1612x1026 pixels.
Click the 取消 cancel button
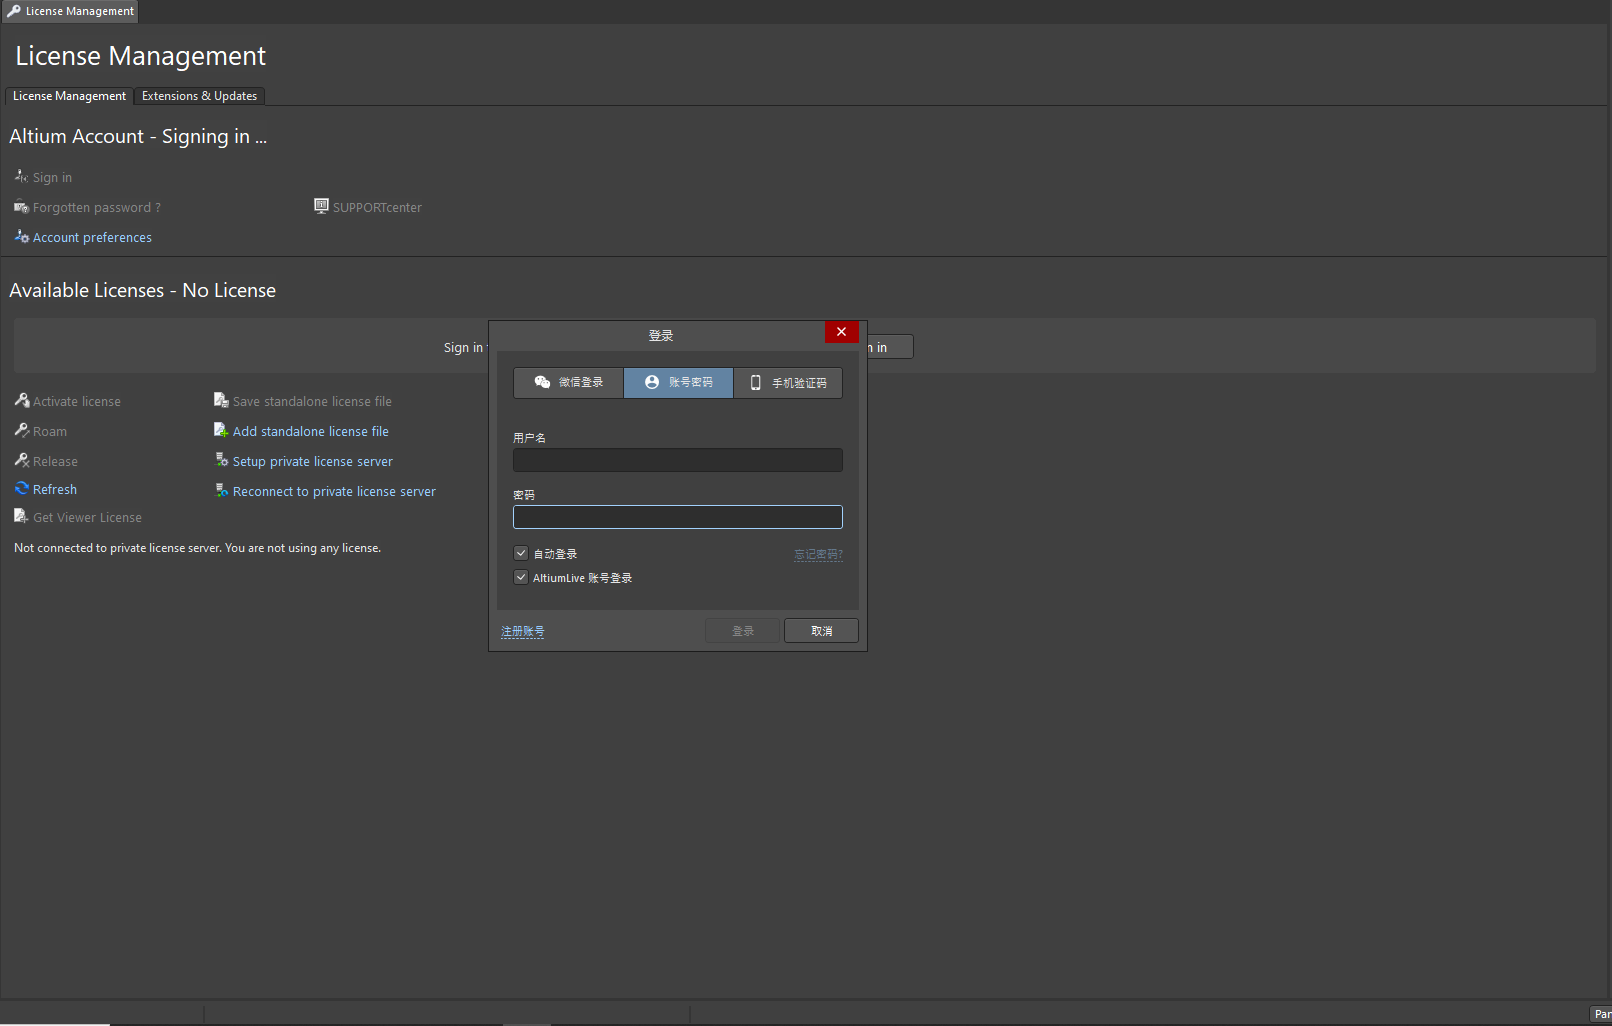pos(821,631)
